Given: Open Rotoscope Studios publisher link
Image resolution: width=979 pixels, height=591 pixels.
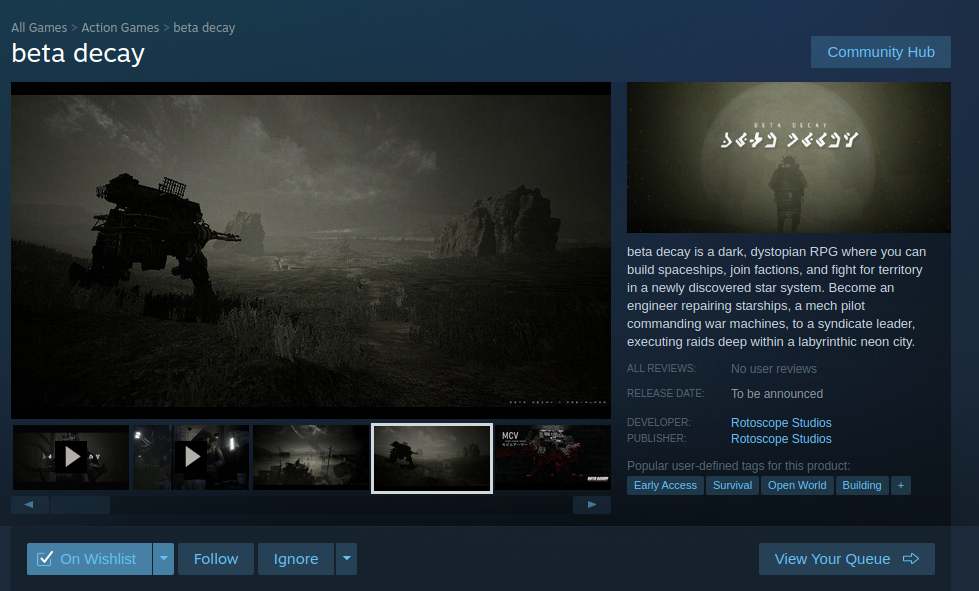Looking at the screenshot, I should coord(781,439).
